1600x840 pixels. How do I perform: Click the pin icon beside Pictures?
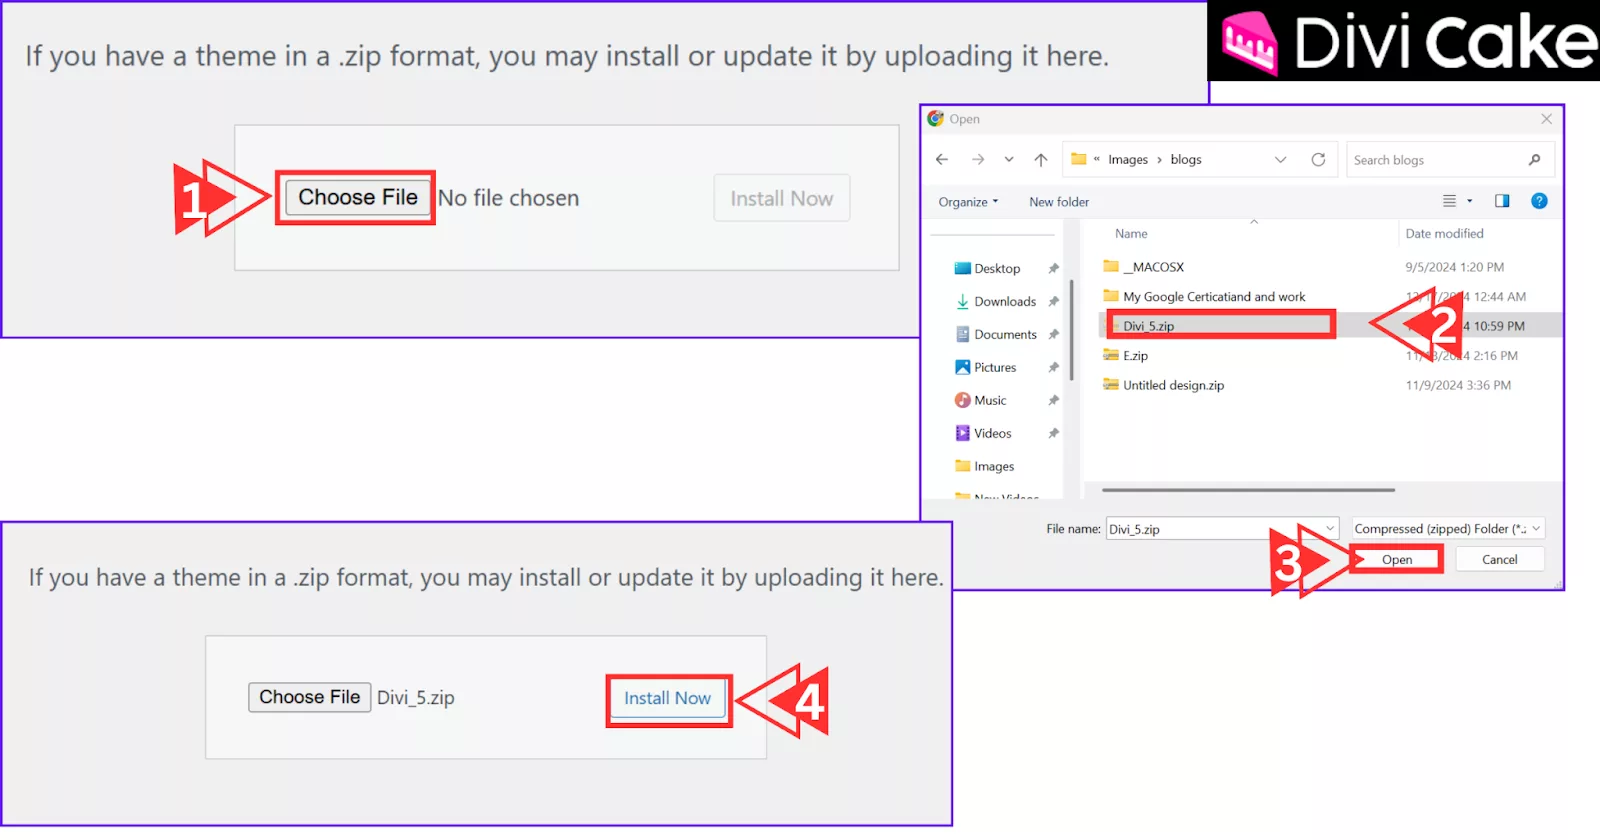click(1053, 368)
